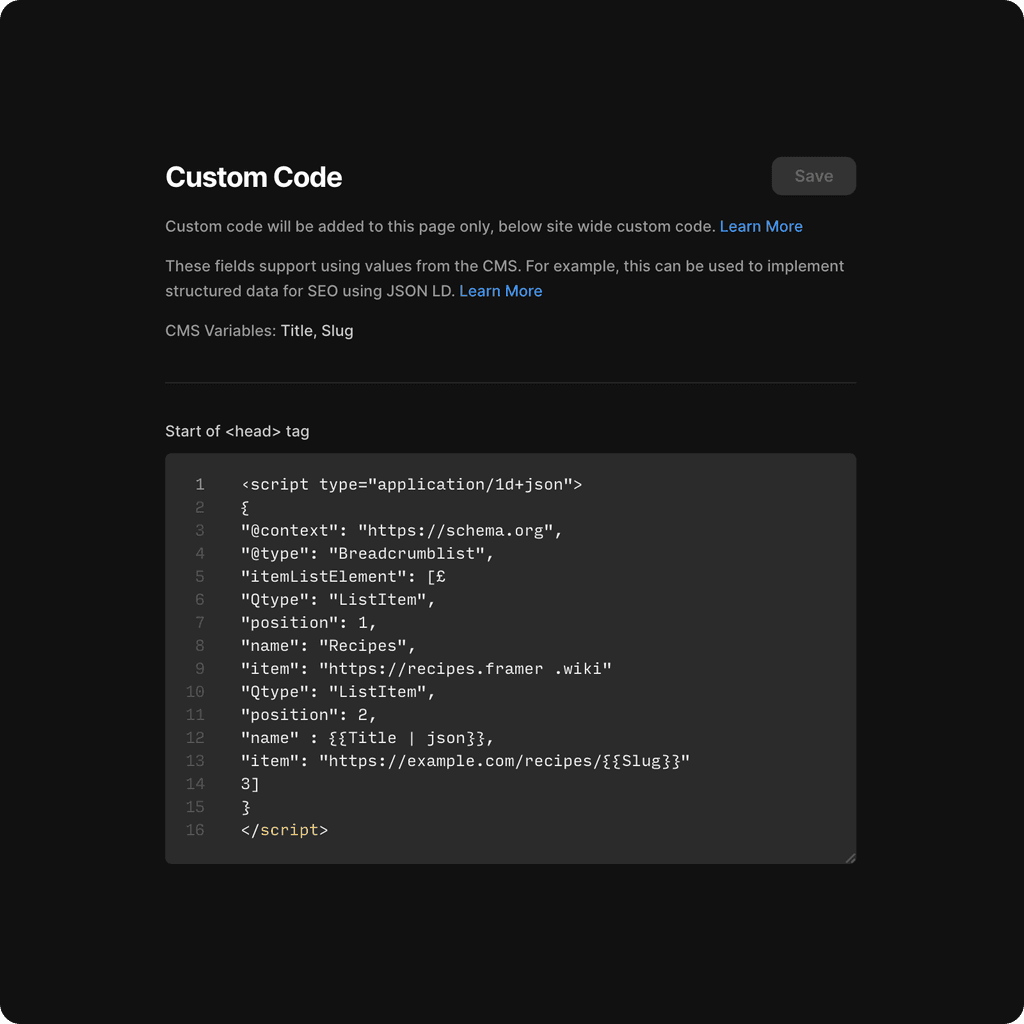Click the Start of head tag label

point(237,431)
